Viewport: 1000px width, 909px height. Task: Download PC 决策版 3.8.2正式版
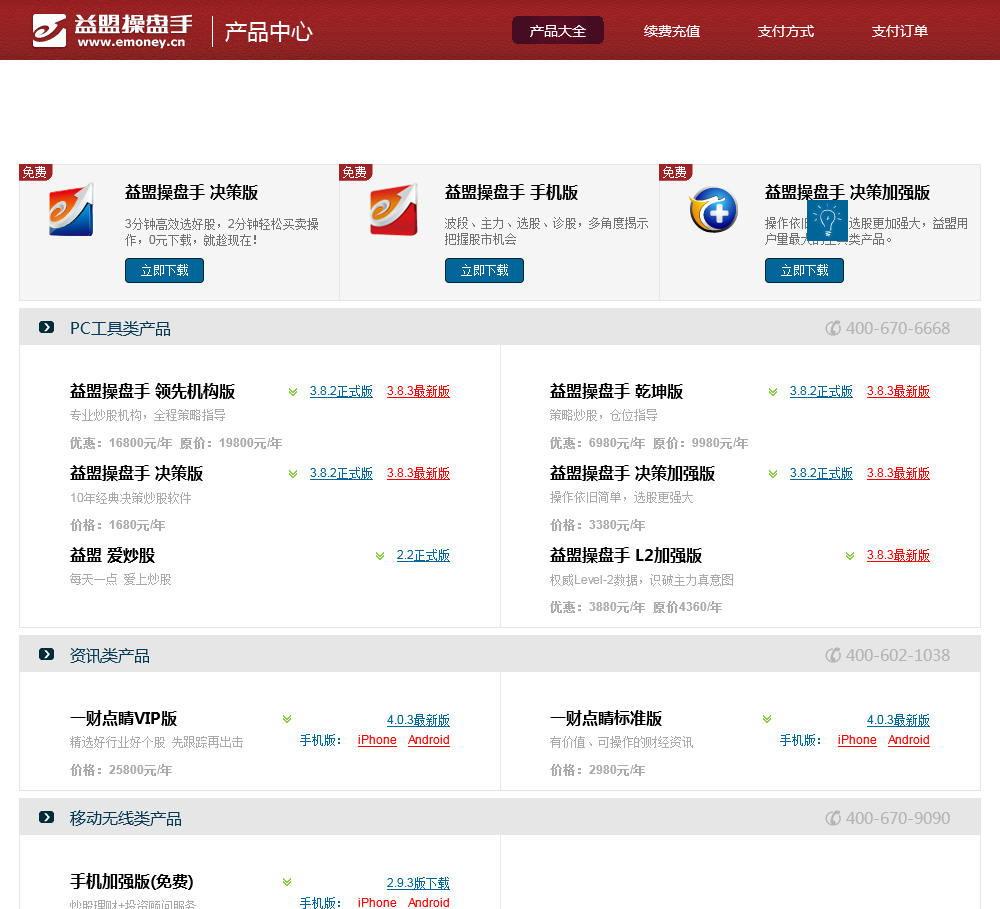[x=341, y=473]
